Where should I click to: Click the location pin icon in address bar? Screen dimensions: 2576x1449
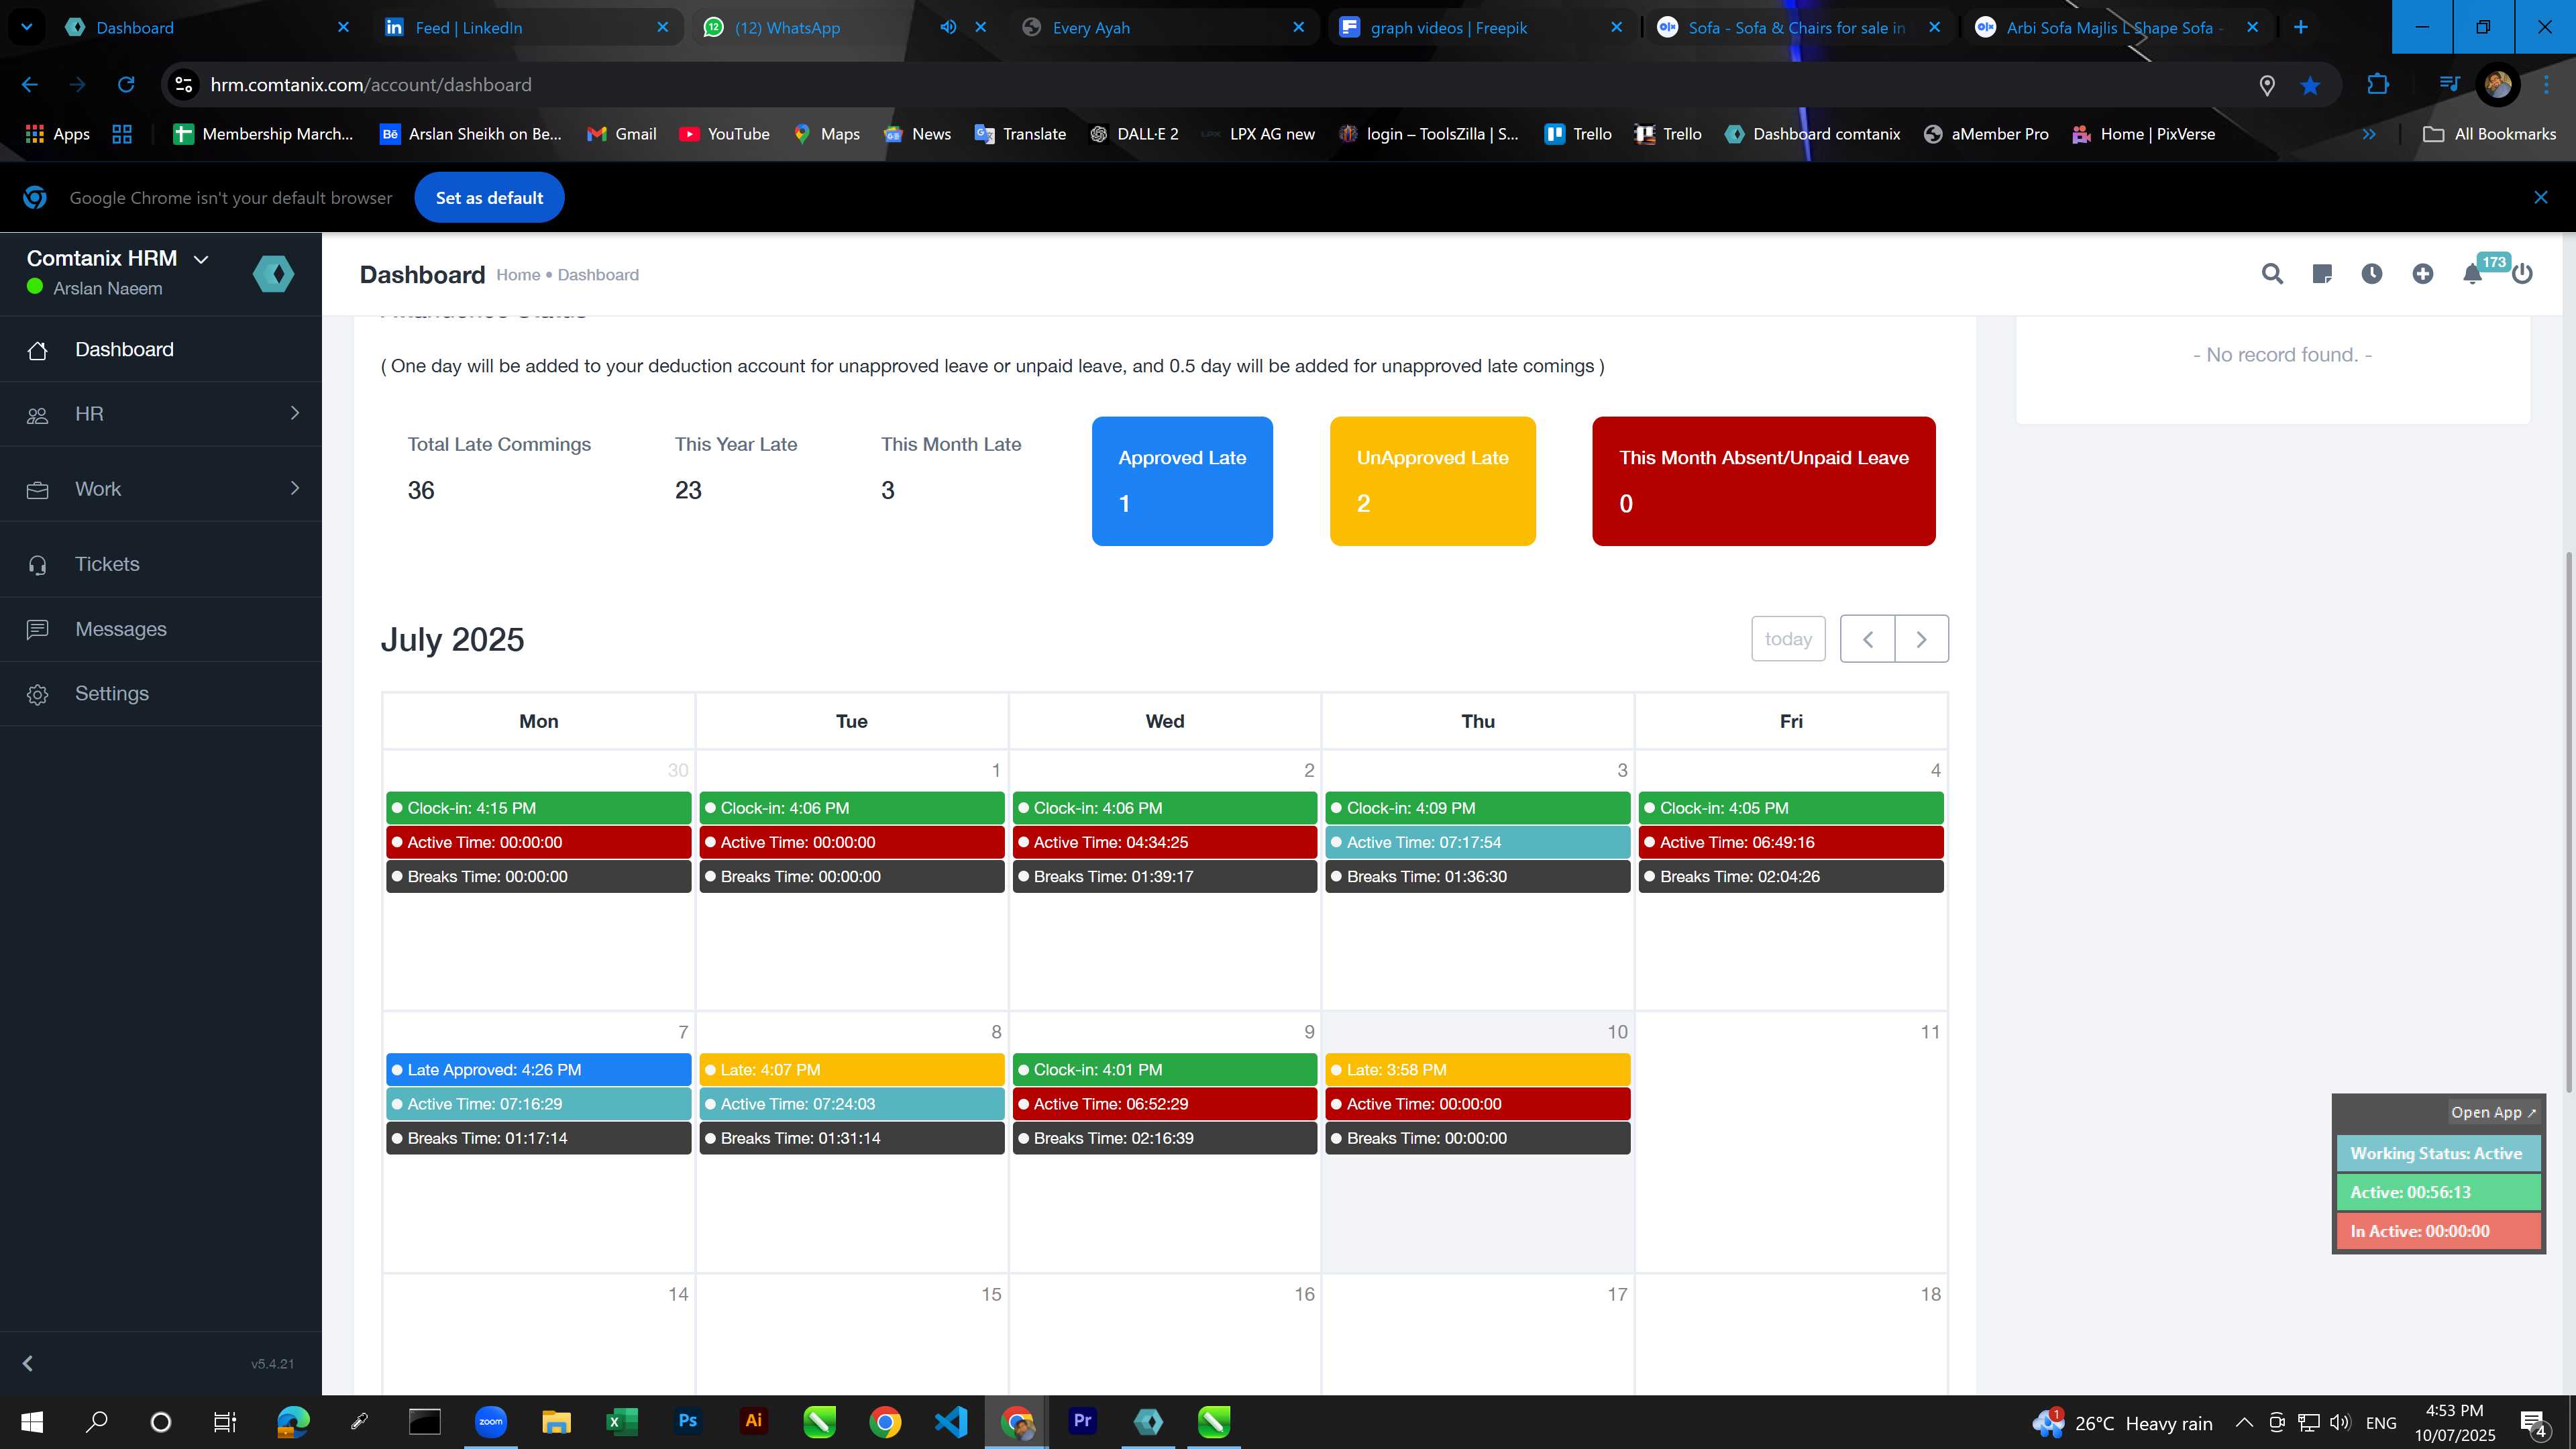2267,86
